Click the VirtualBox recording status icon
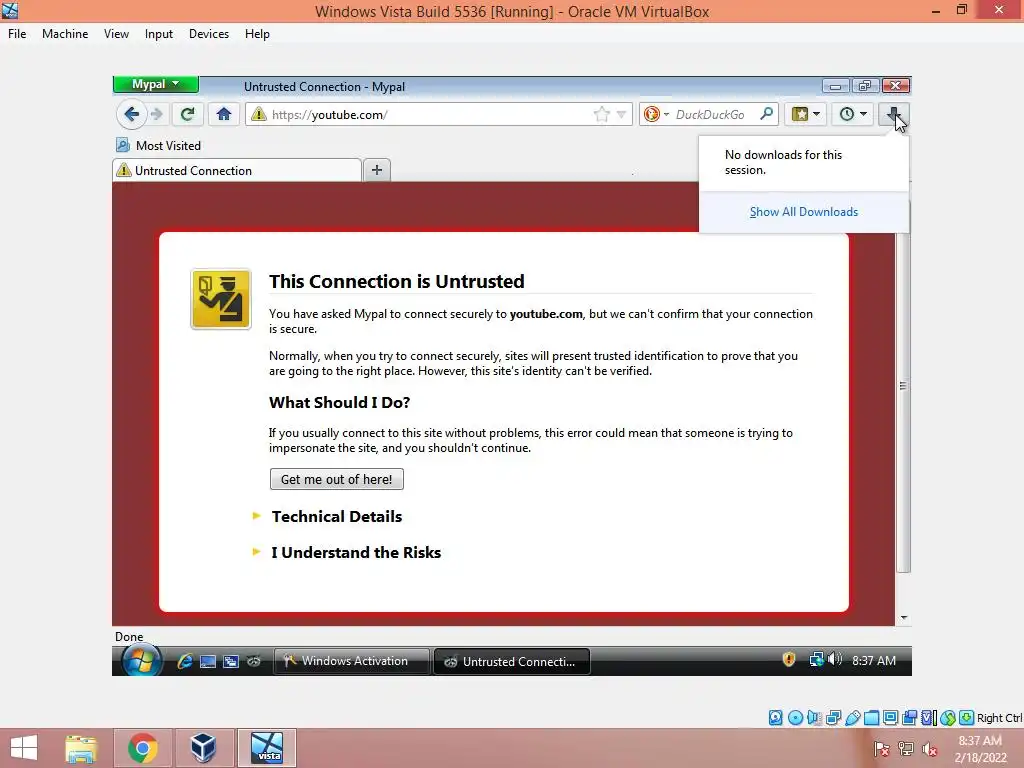 pyautogui.click(x=909, y=718)
